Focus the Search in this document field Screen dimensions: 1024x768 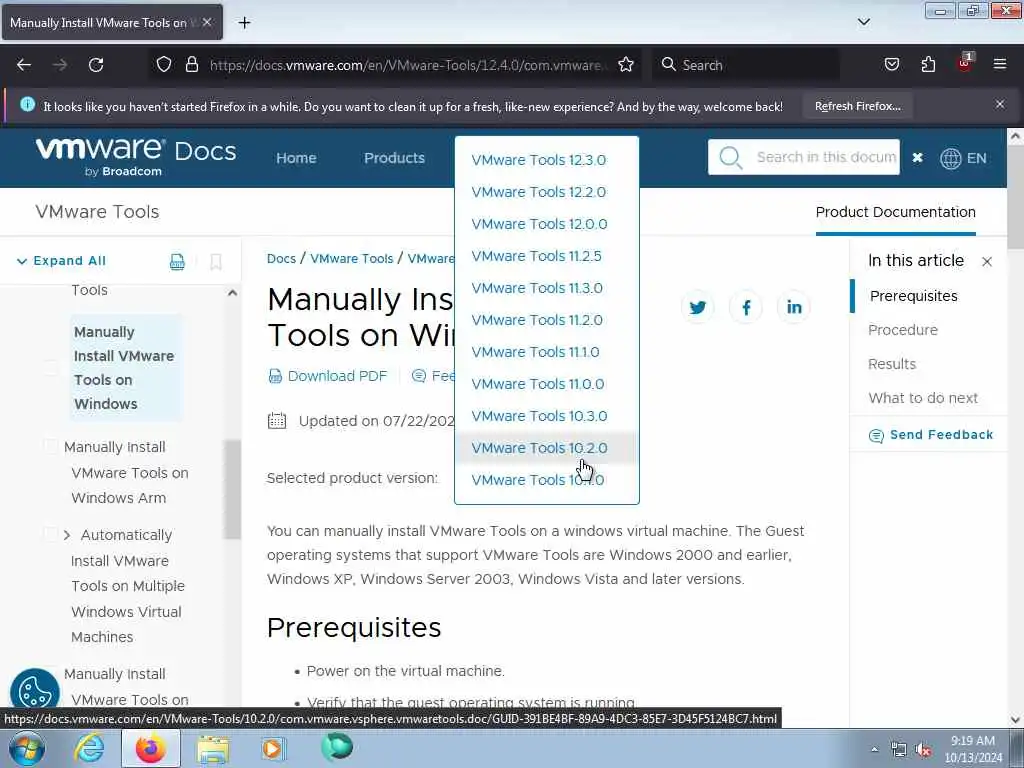point(825,157)
